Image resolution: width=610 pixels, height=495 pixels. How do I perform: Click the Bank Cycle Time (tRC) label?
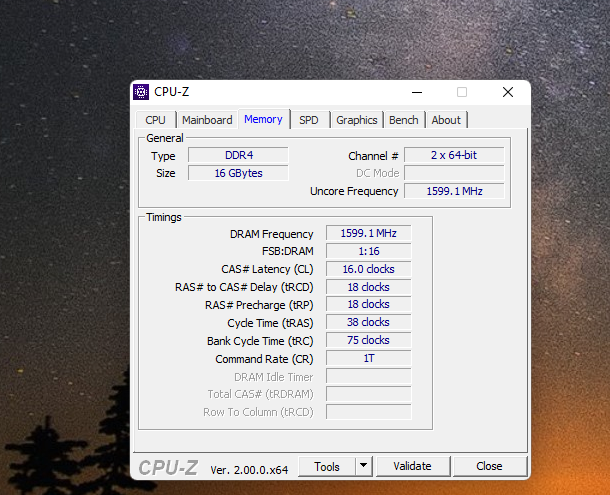(260, 341)
